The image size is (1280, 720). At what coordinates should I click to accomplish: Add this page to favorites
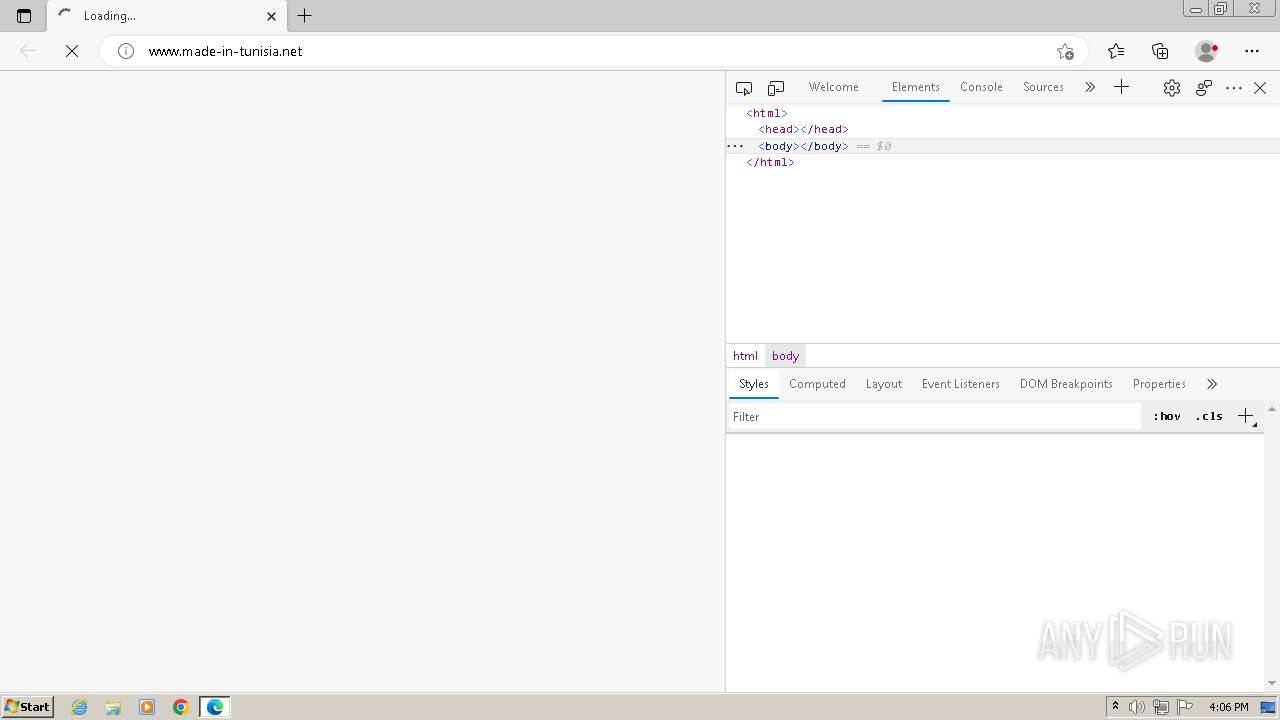point(1065,51)
